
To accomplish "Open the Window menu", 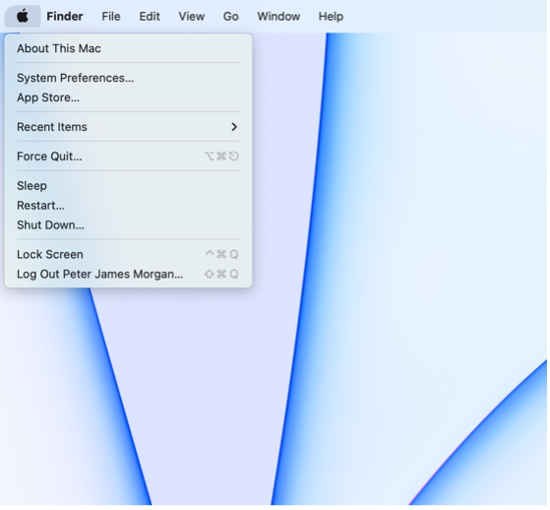I will click(x=279, y=16).
